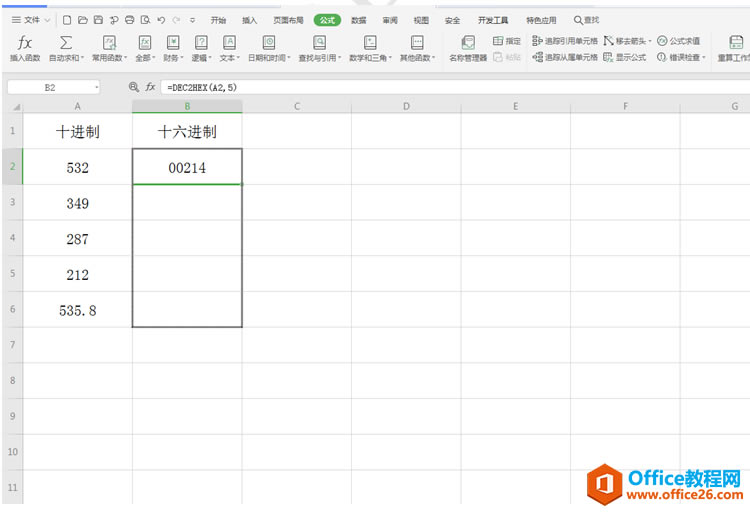
Task: Switch to the 数据 Data tab
Action: tap(358, 20)
